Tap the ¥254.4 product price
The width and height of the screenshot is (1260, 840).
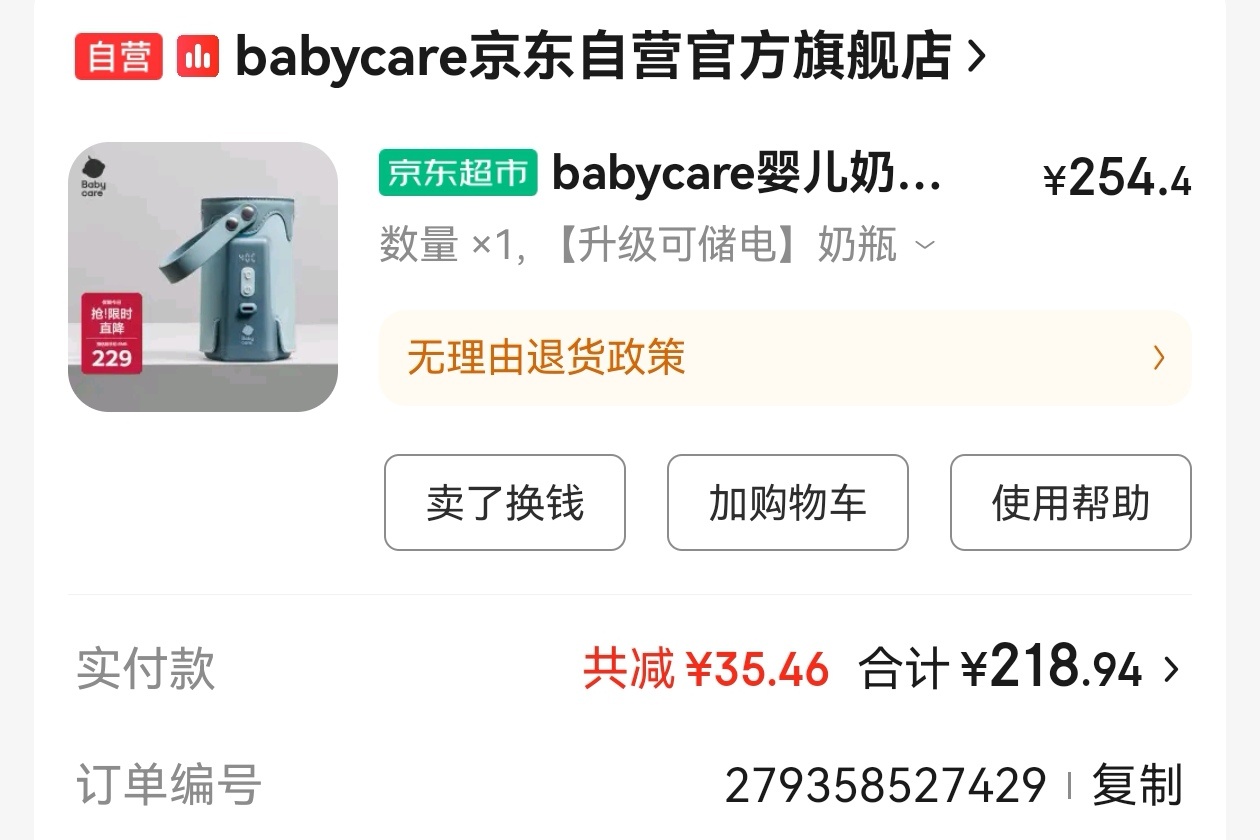click(x=1117, y=179)
